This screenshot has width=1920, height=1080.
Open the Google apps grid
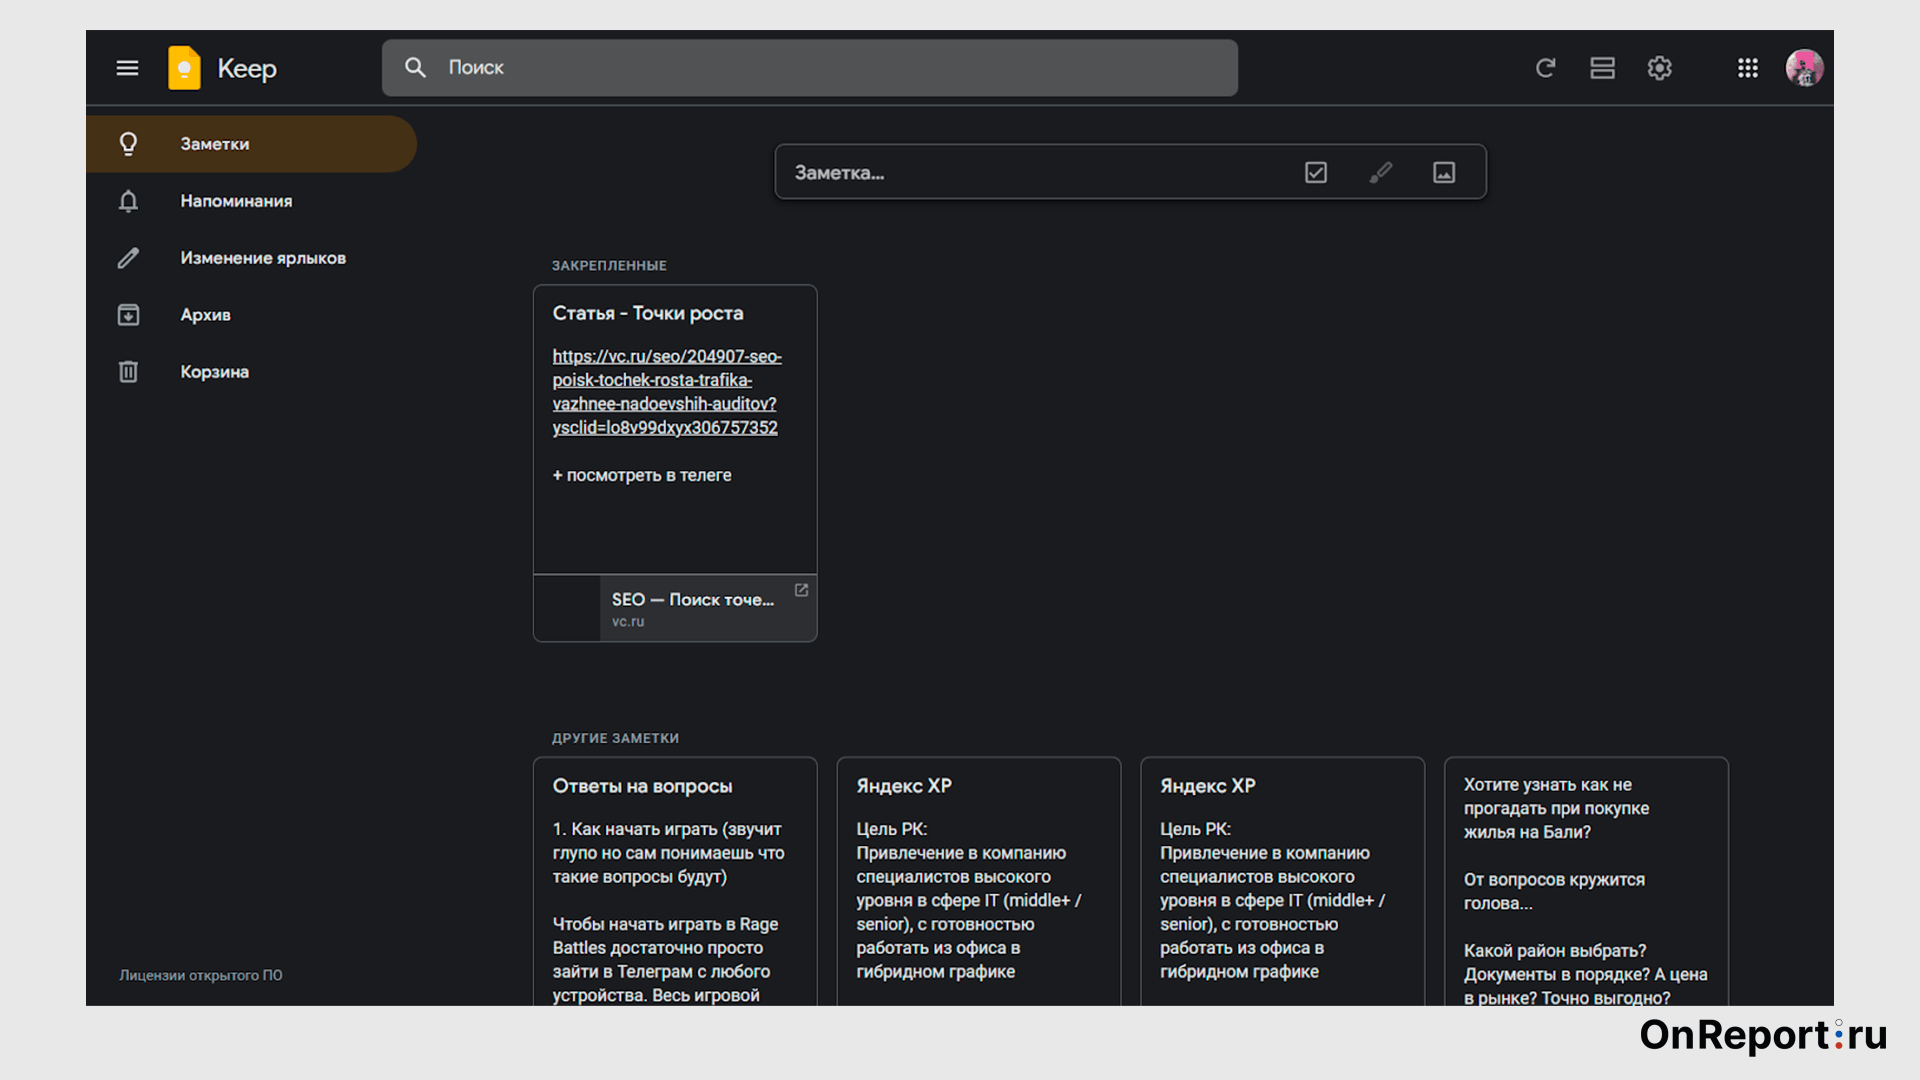[x=1748, y=68]
